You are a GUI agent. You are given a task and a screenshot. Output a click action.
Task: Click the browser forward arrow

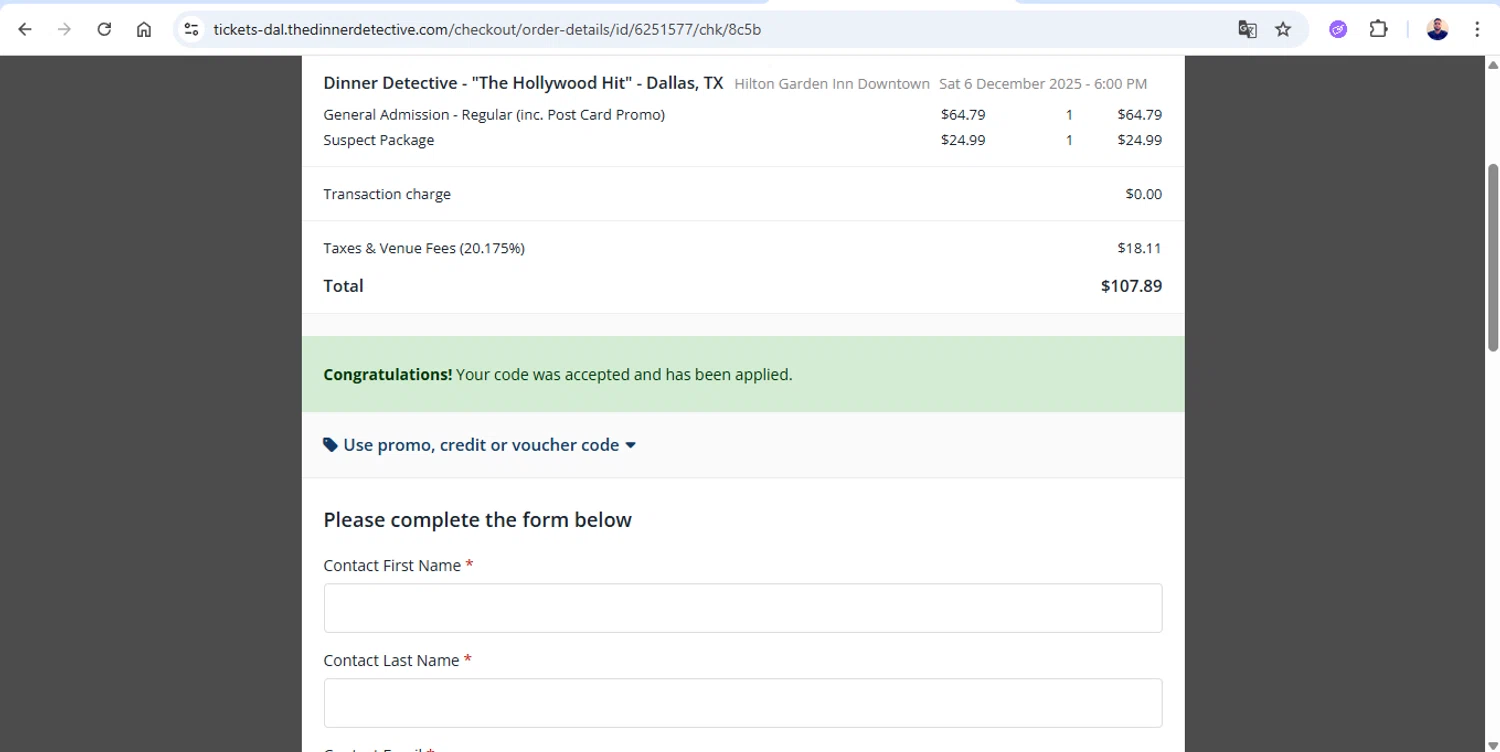64,29
